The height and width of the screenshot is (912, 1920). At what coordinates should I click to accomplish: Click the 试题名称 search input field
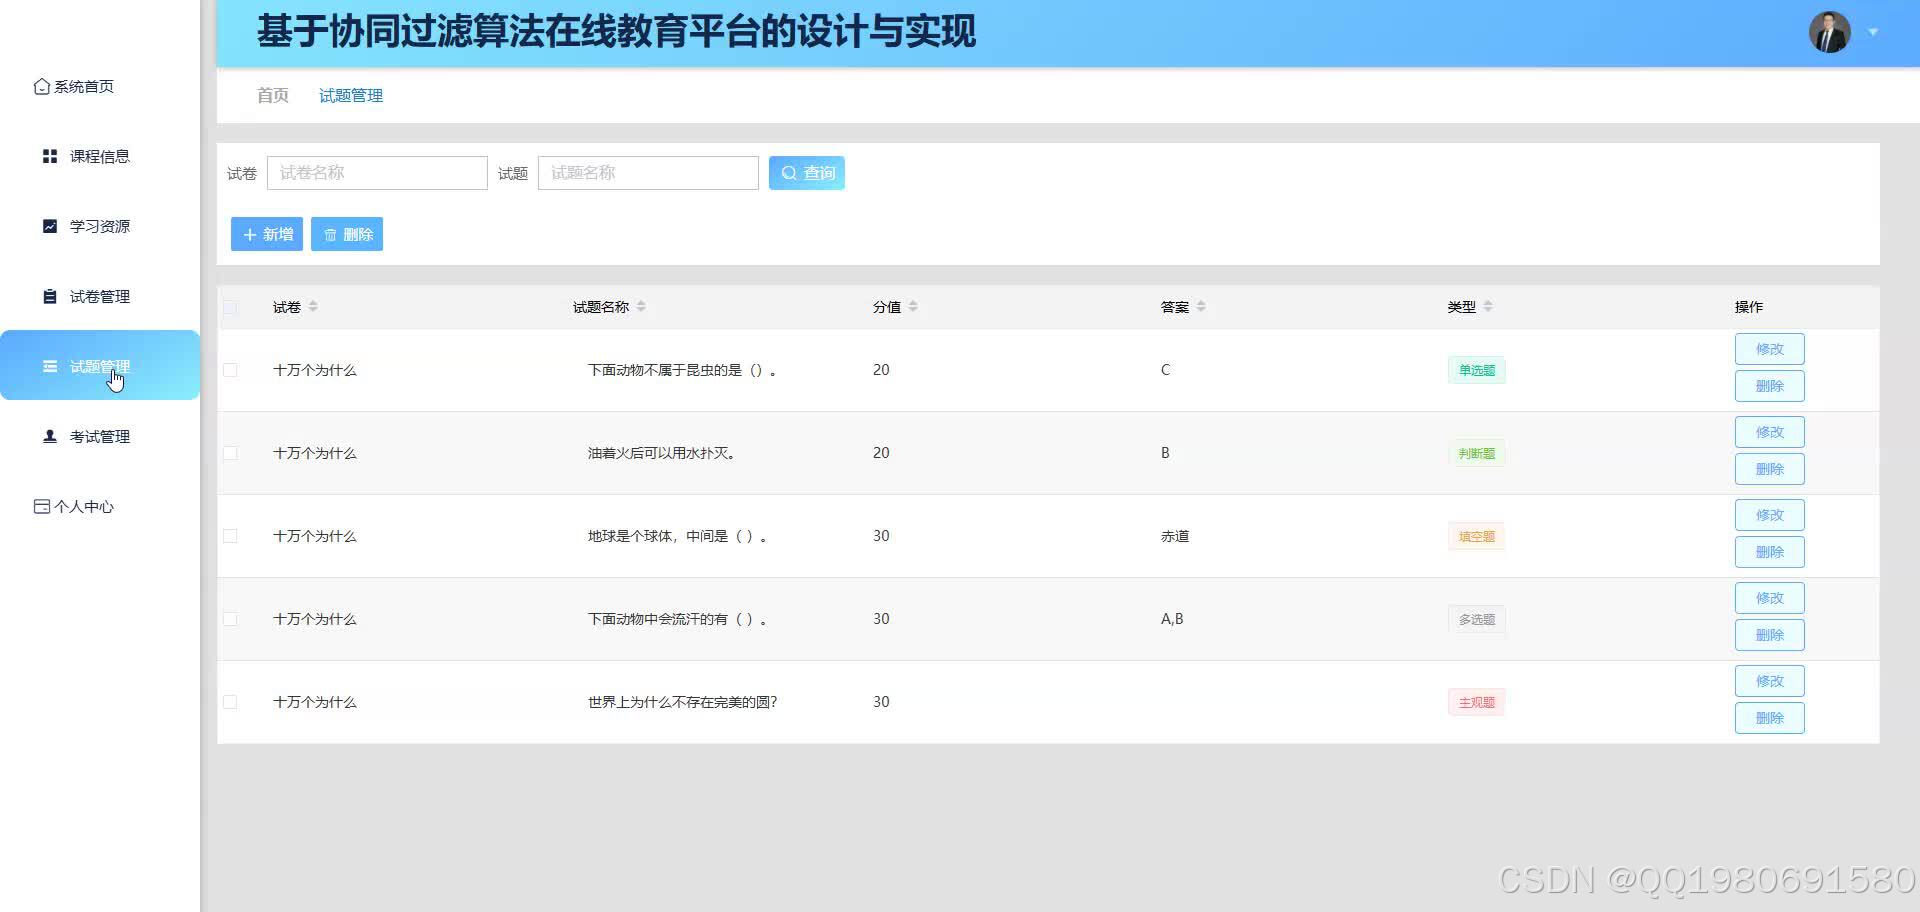coord(648,172)
